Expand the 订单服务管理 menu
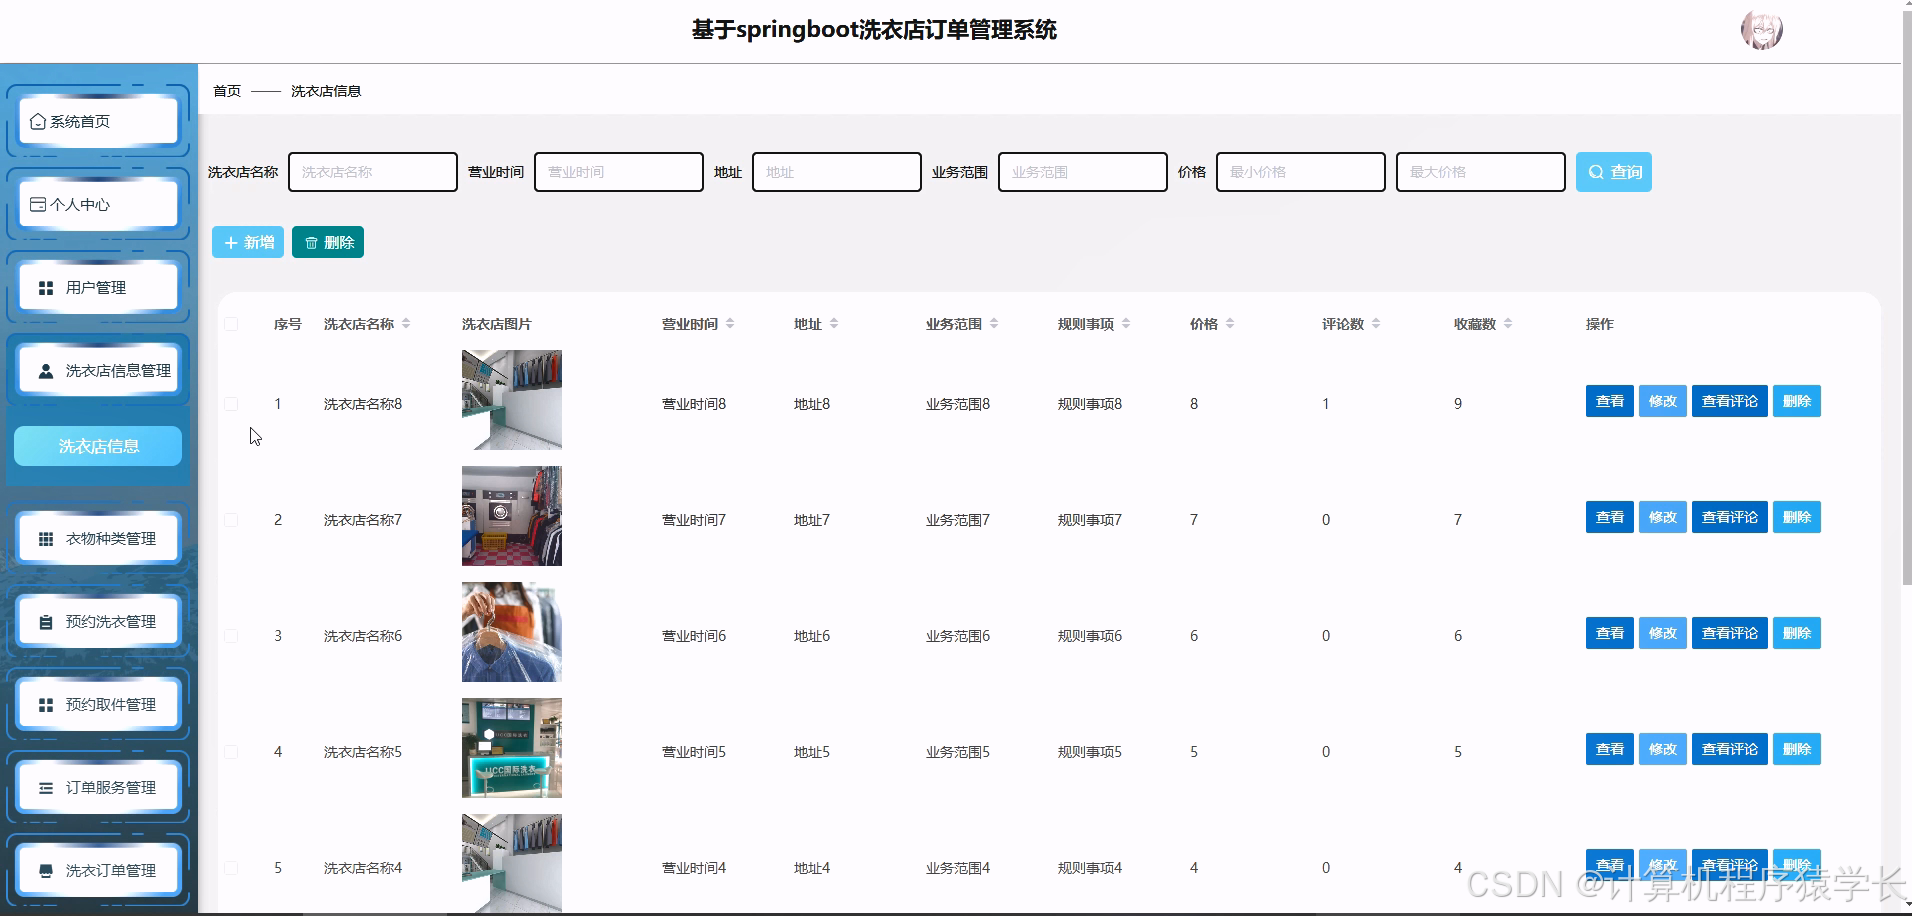Viewport: 1912px width, 916px height. pyautogui.click(x=98, y=788)
